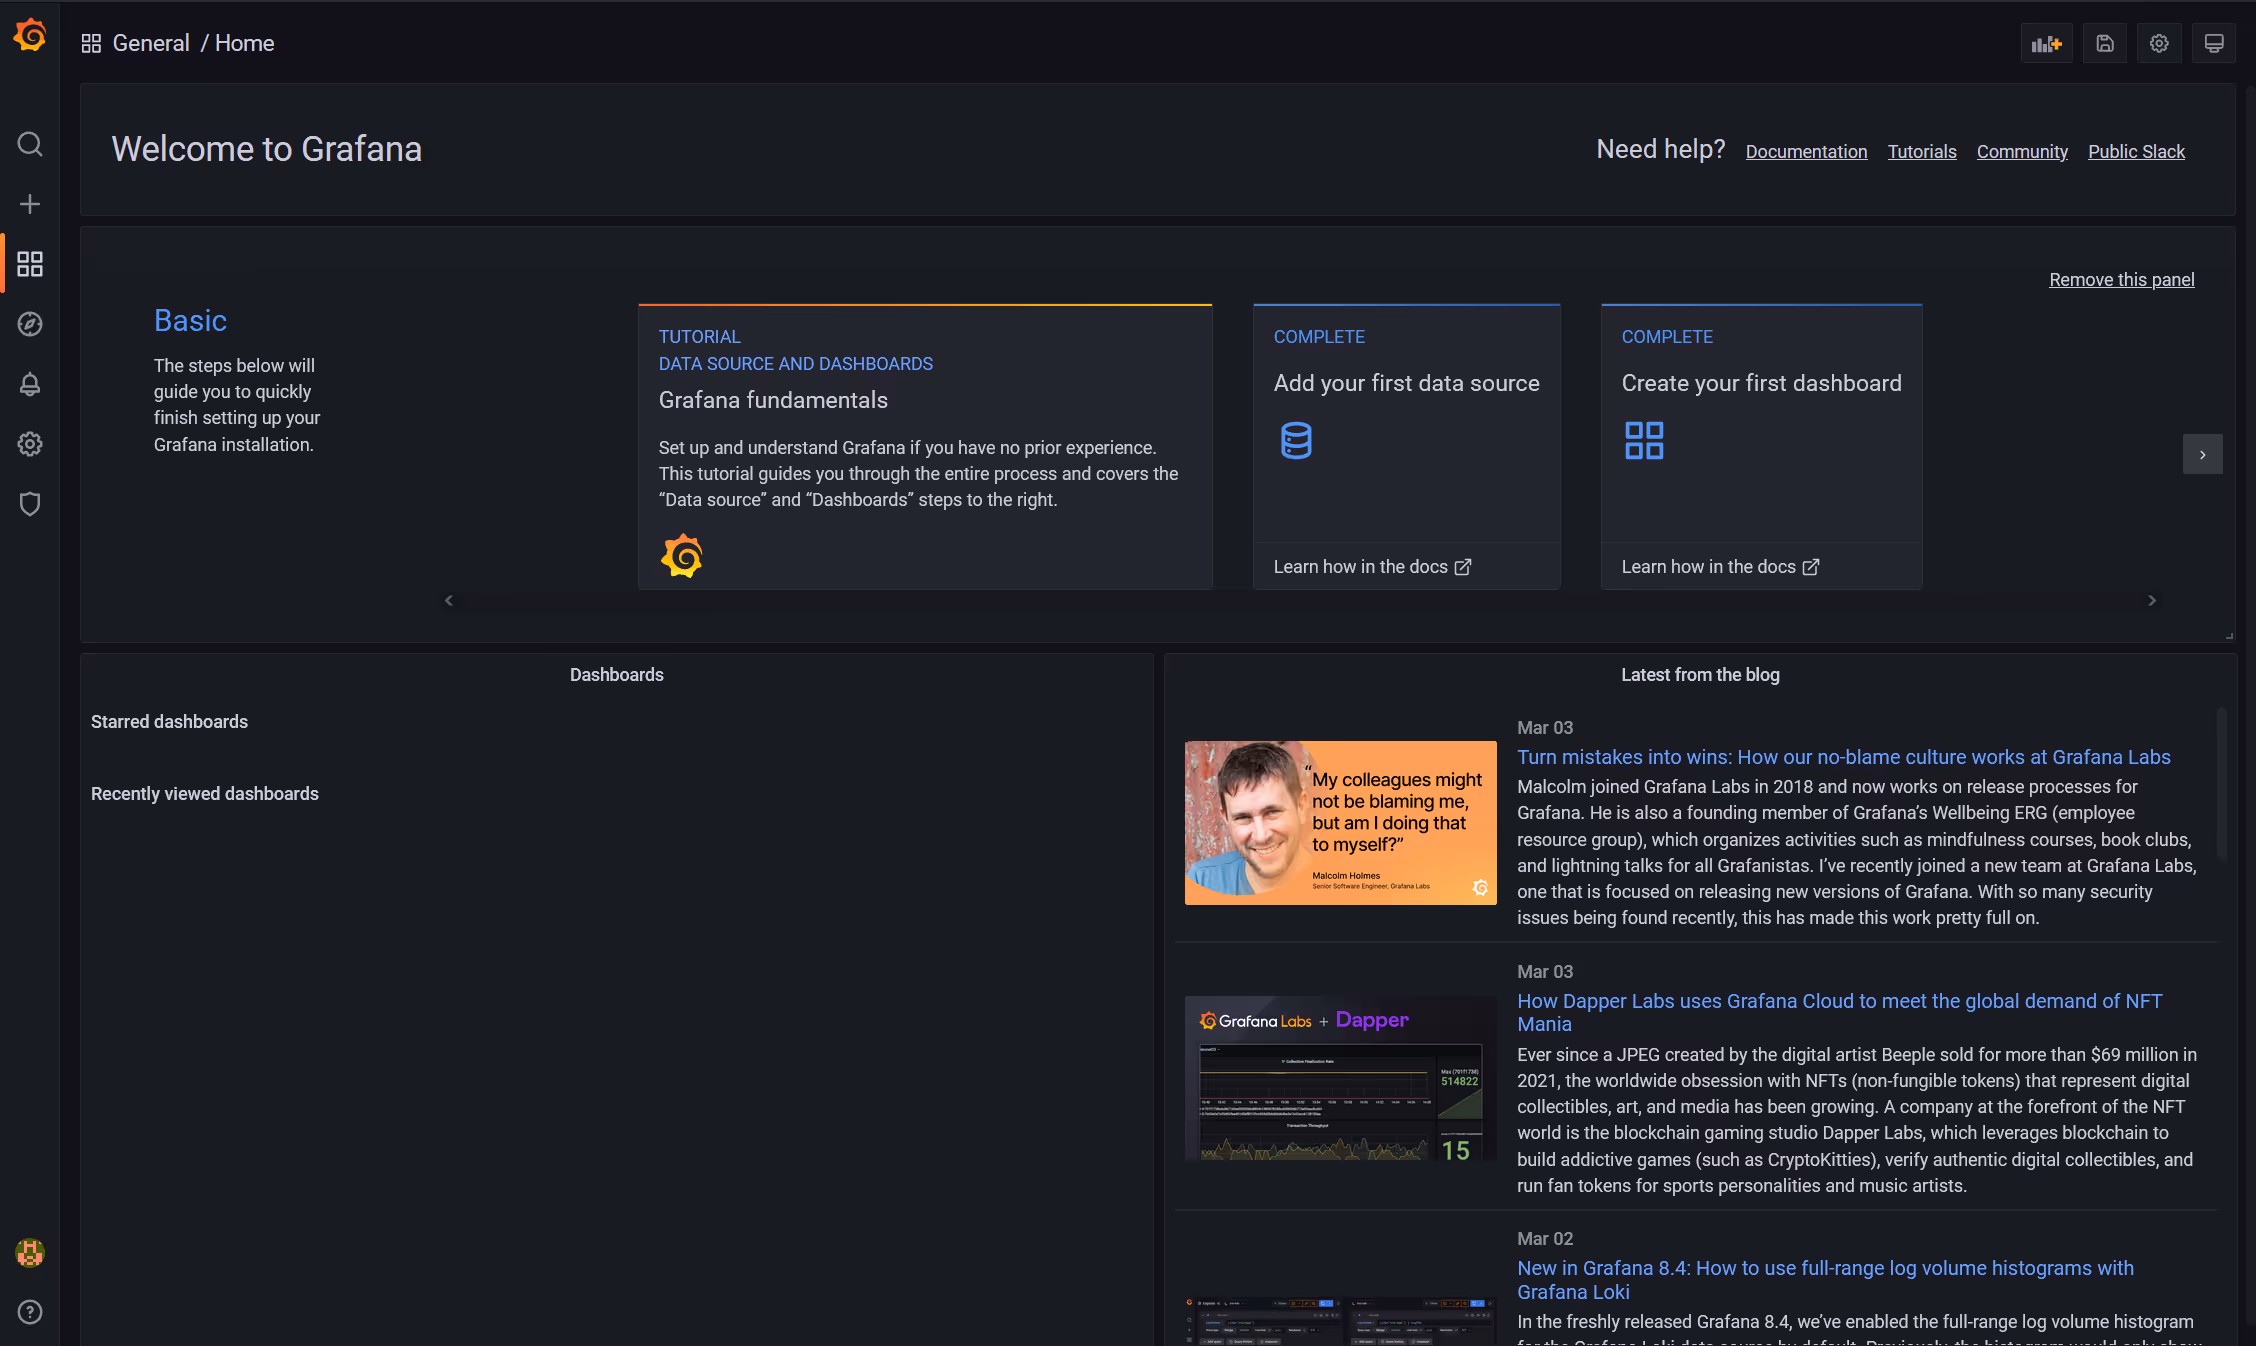Click the left scroll arrow under setup cards
Viewport: 2256px width, 1346px height.
(x=449, y=600)
